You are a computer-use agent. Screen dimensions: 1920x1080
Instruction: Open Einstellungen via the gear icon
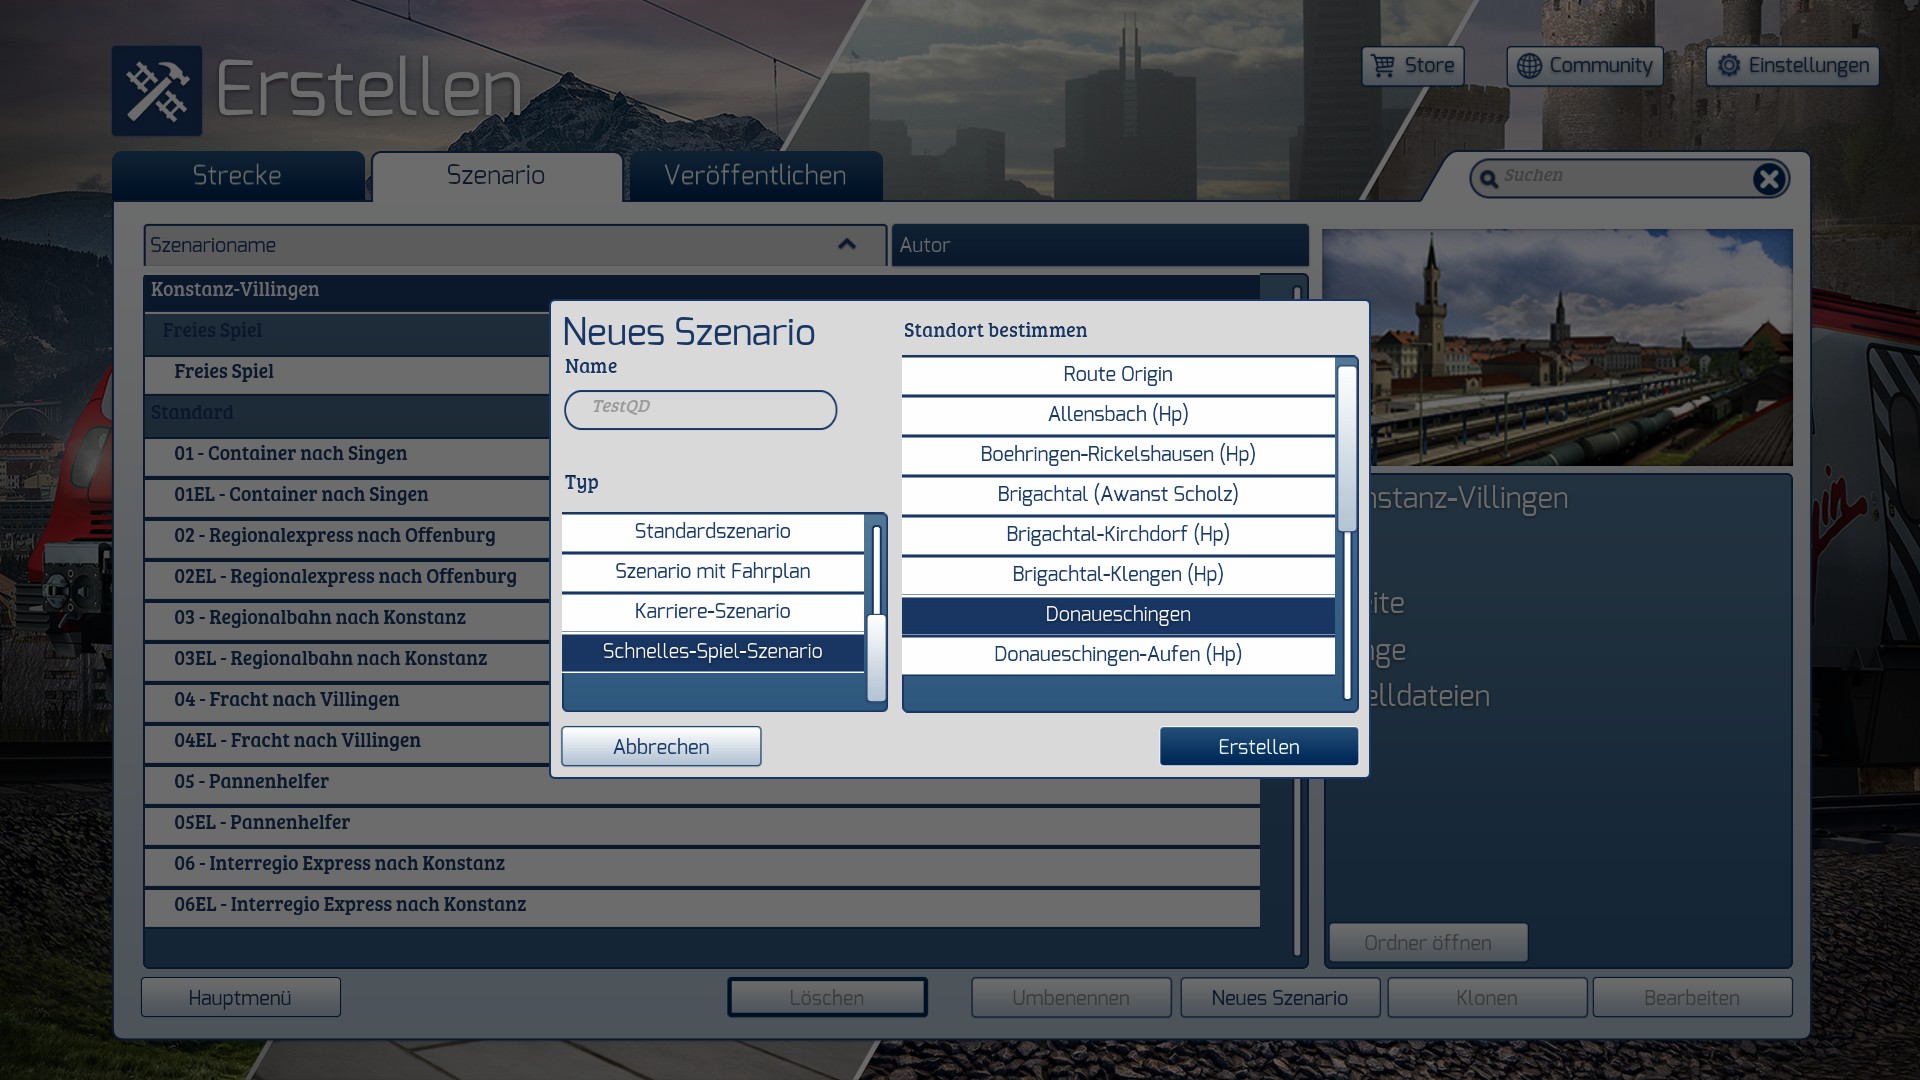1729,66
